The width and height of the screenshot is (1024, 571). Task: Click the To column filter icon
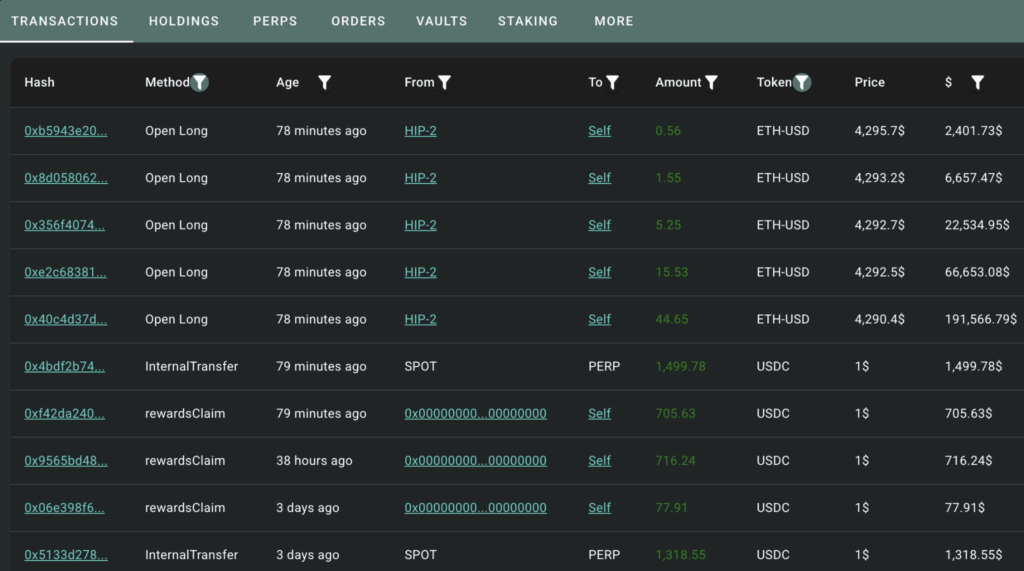(613, 83)
